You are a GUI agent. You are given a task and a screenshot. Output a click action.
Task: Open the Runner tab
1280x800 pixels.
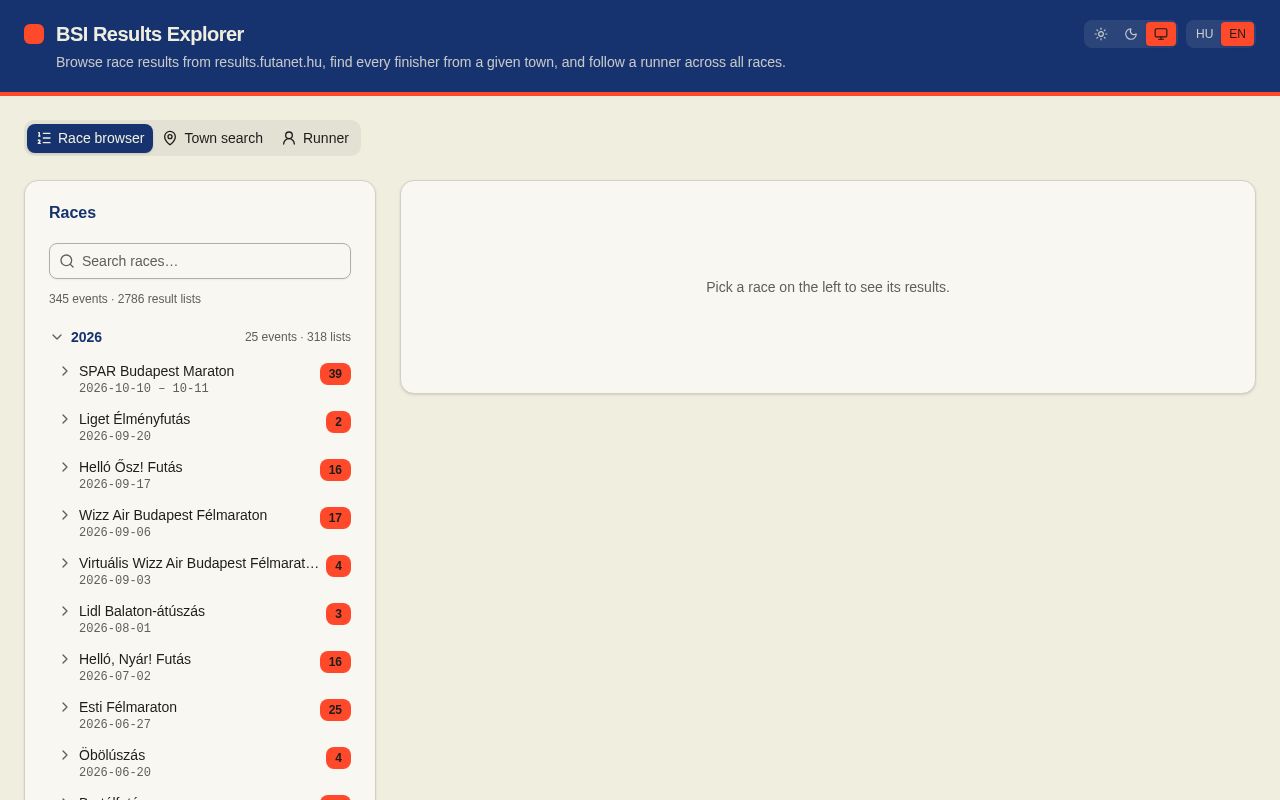[x=315, y=138]
